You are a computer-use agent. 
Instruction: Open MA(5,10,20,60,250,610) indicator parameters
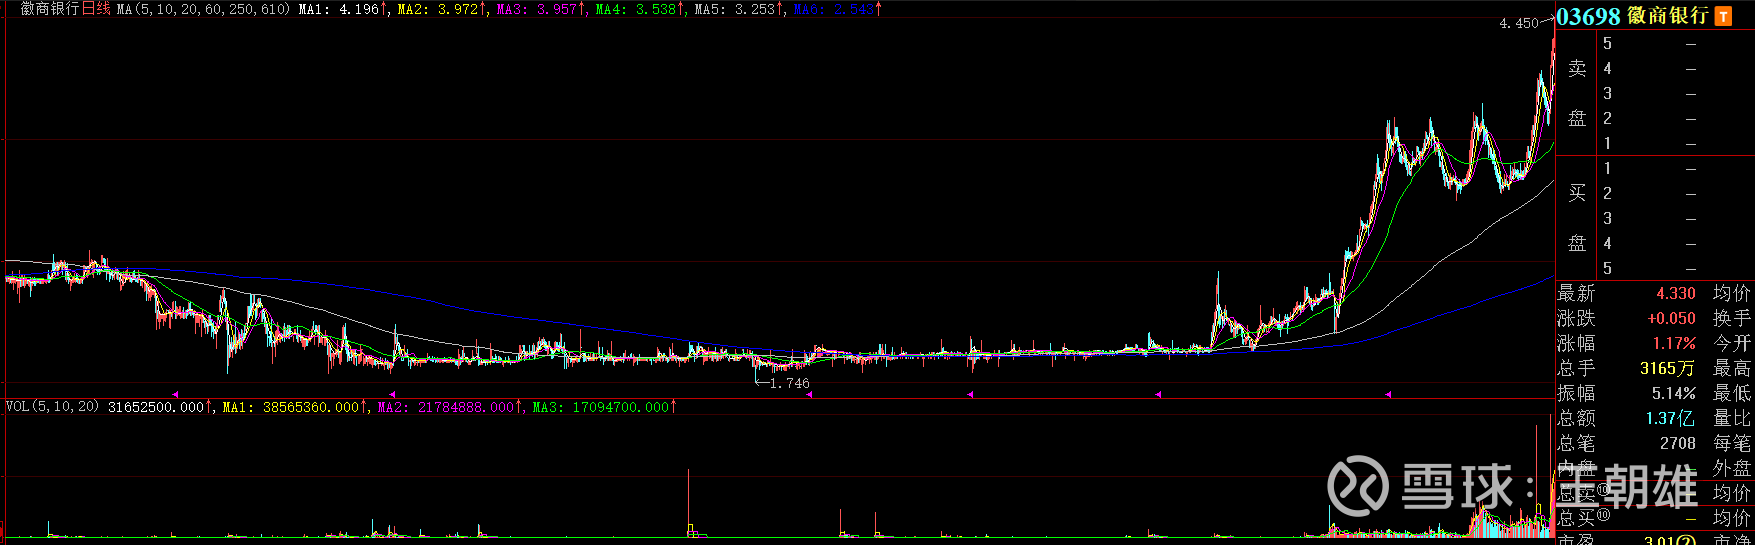tap(203, 9)
